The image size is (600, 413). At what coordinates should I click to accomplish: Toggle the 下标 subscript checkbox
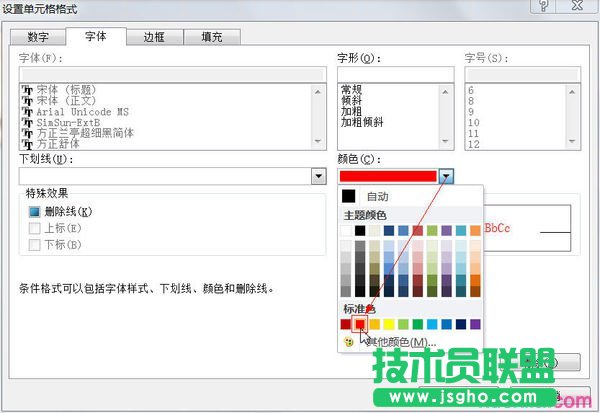pyautogui.click(x=35, y=244)
